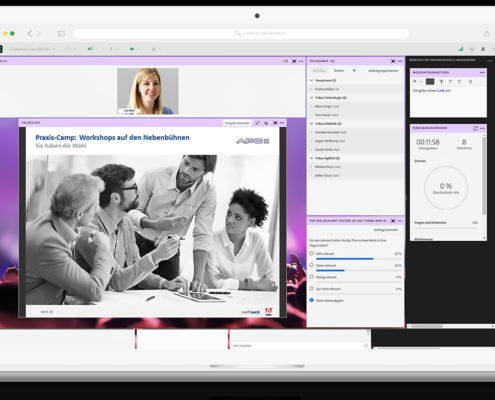
Task: Select the Gar nicht relevant poll option
Action: coord(311,288)
